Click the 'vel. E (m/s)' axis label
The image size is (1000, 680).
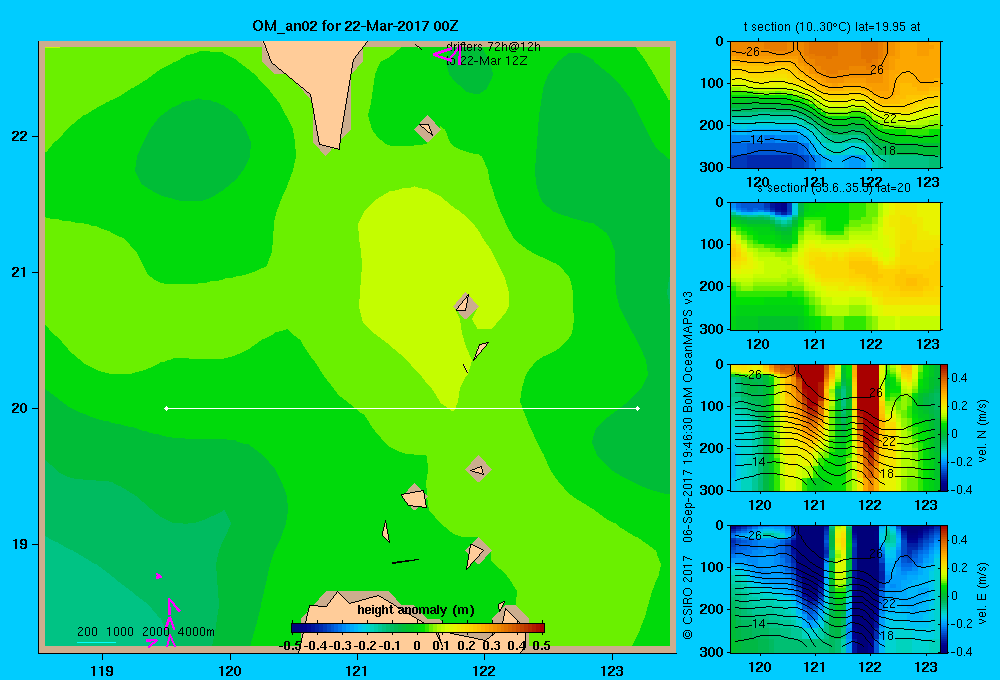[x=983, y=593]
